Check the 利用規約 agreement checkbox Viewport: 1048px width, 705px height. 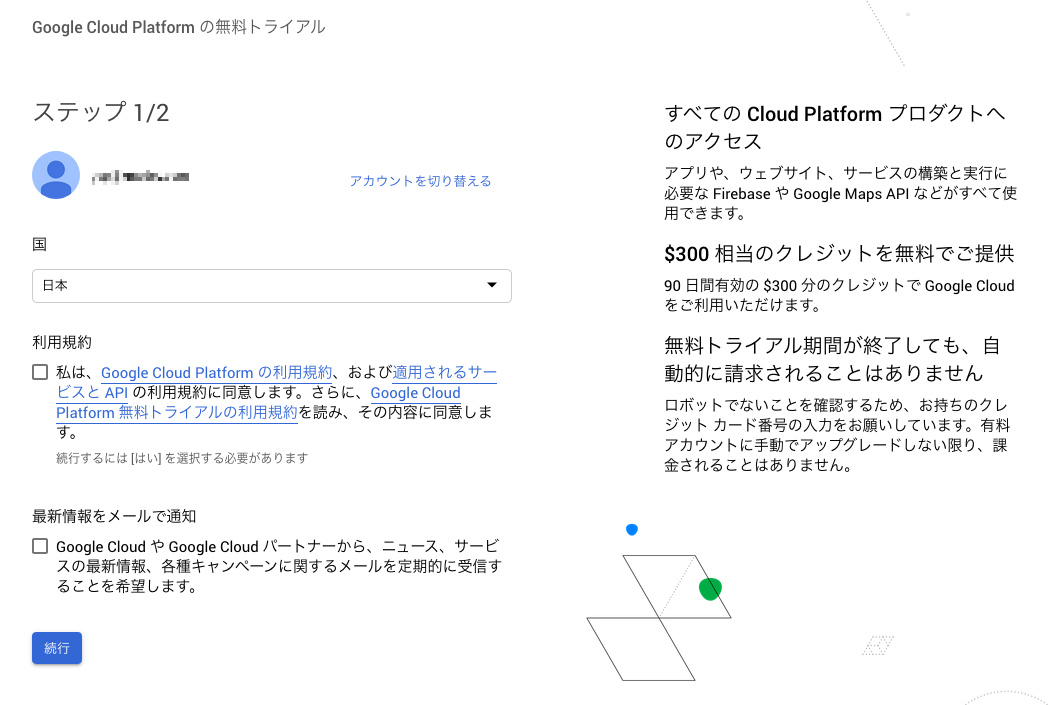(40, 372)
